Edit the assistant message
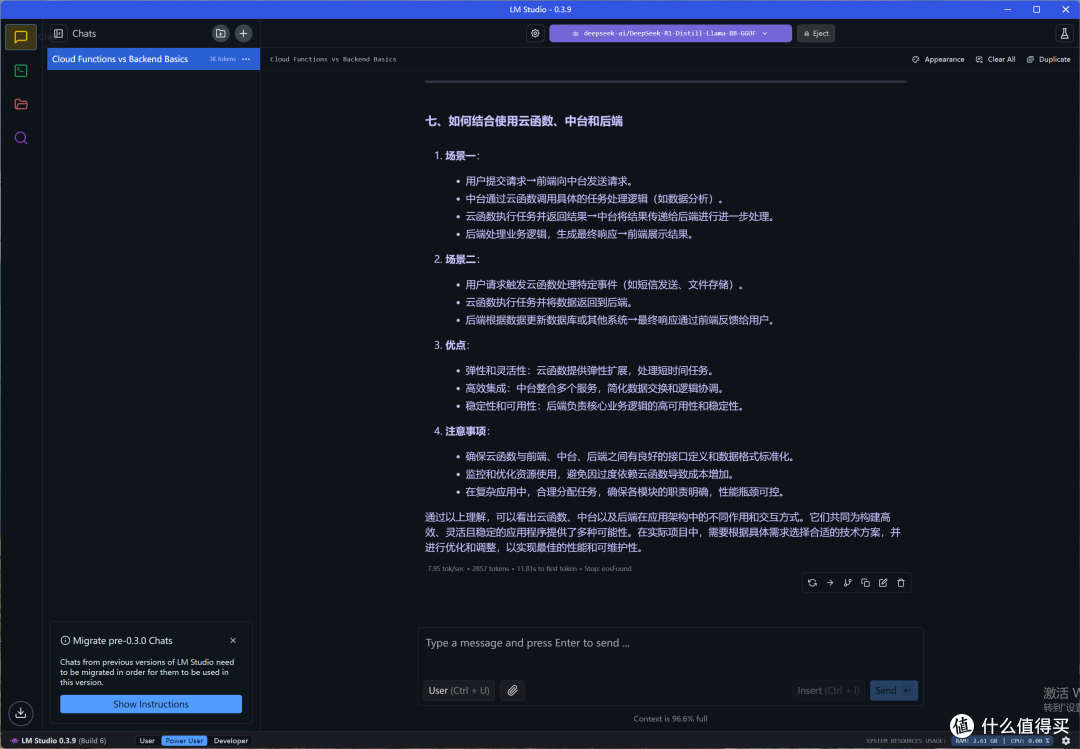The width and height of the screenshot is (1080, 749). click(x=883, y=582)
